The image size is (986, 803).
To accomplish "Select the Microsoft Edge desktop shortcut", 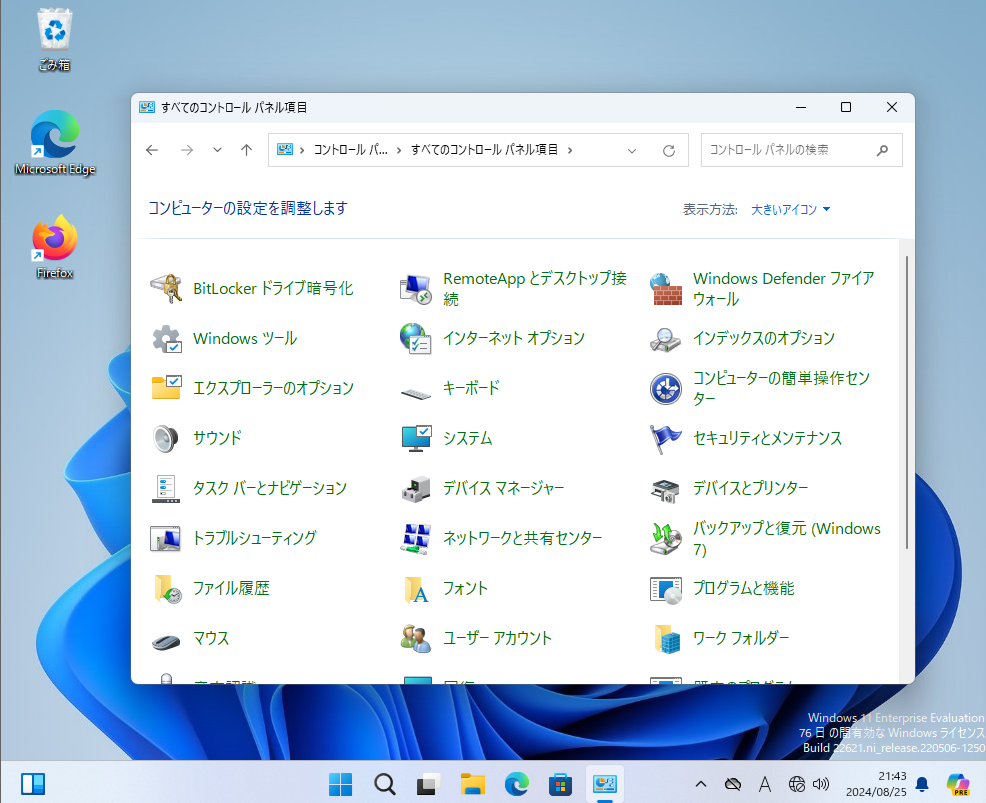I will pyautogui.click(x=55, y=143).
